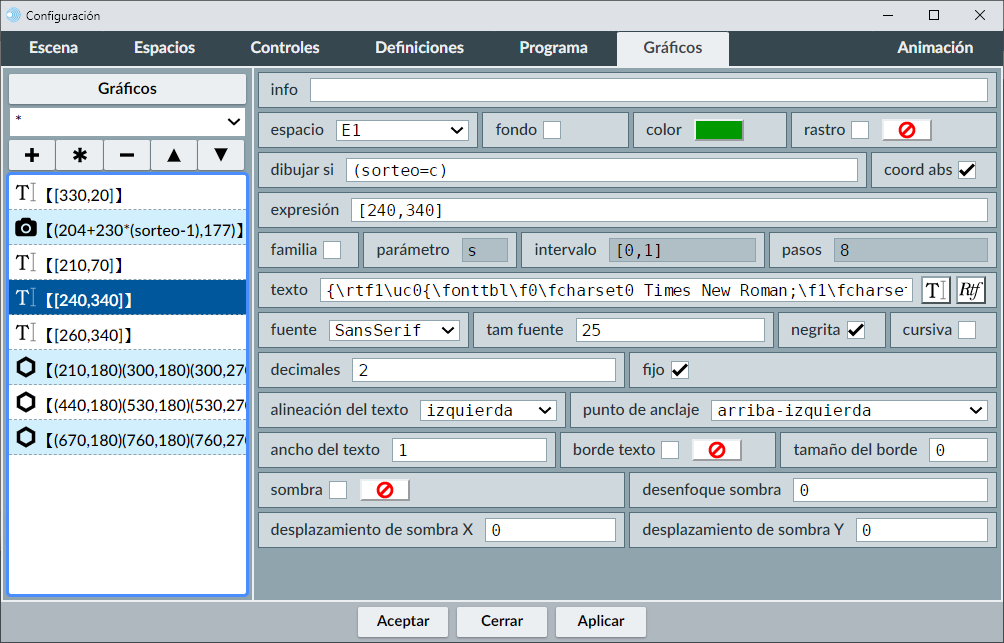Open the plain text editor icon

pos(935,290)
